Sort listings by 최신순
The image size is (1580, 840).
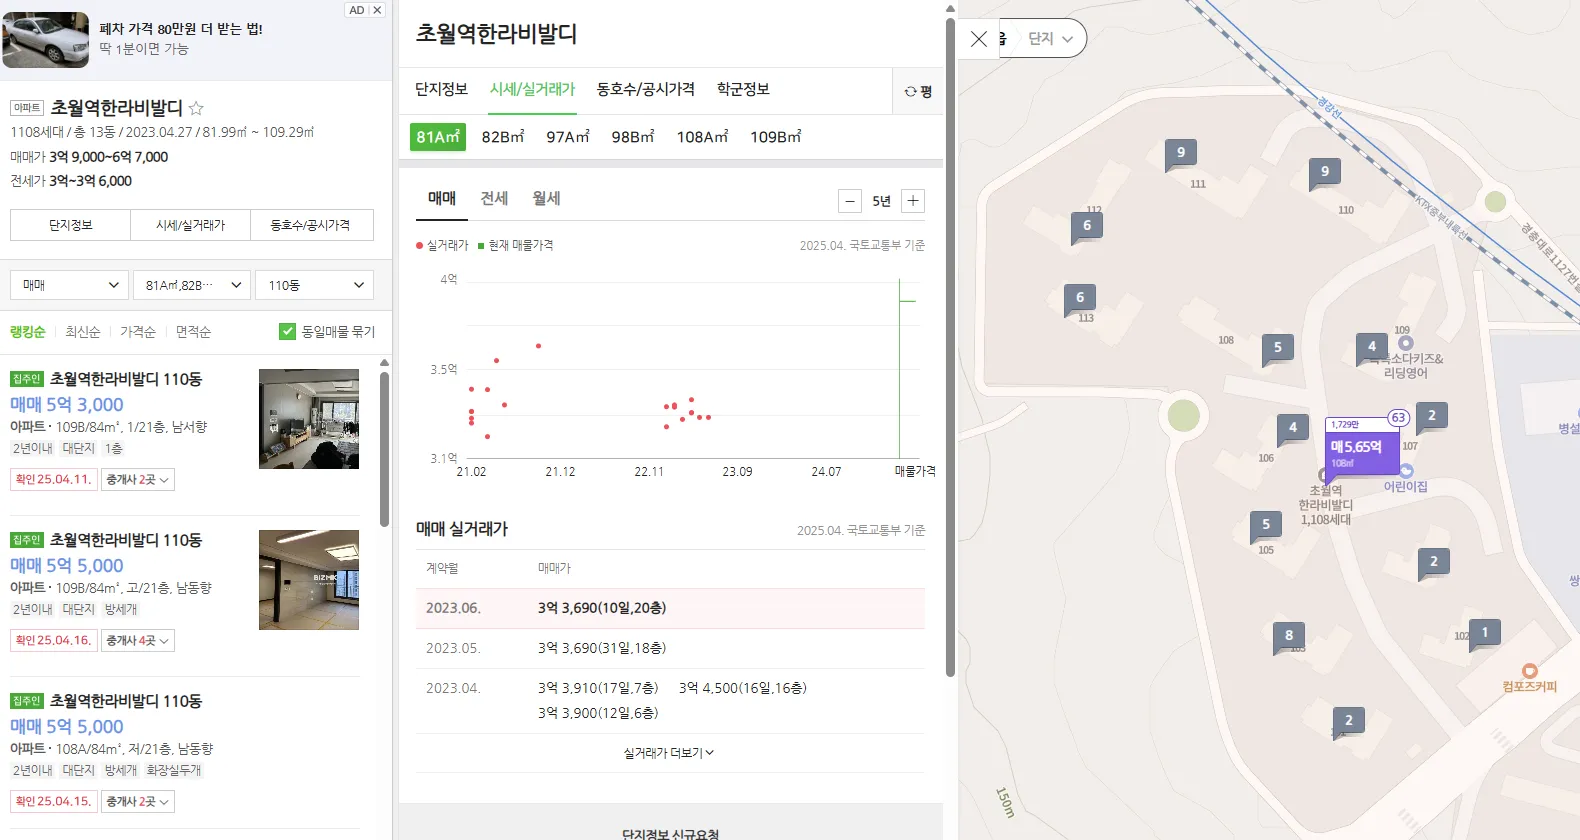[83, 332]
